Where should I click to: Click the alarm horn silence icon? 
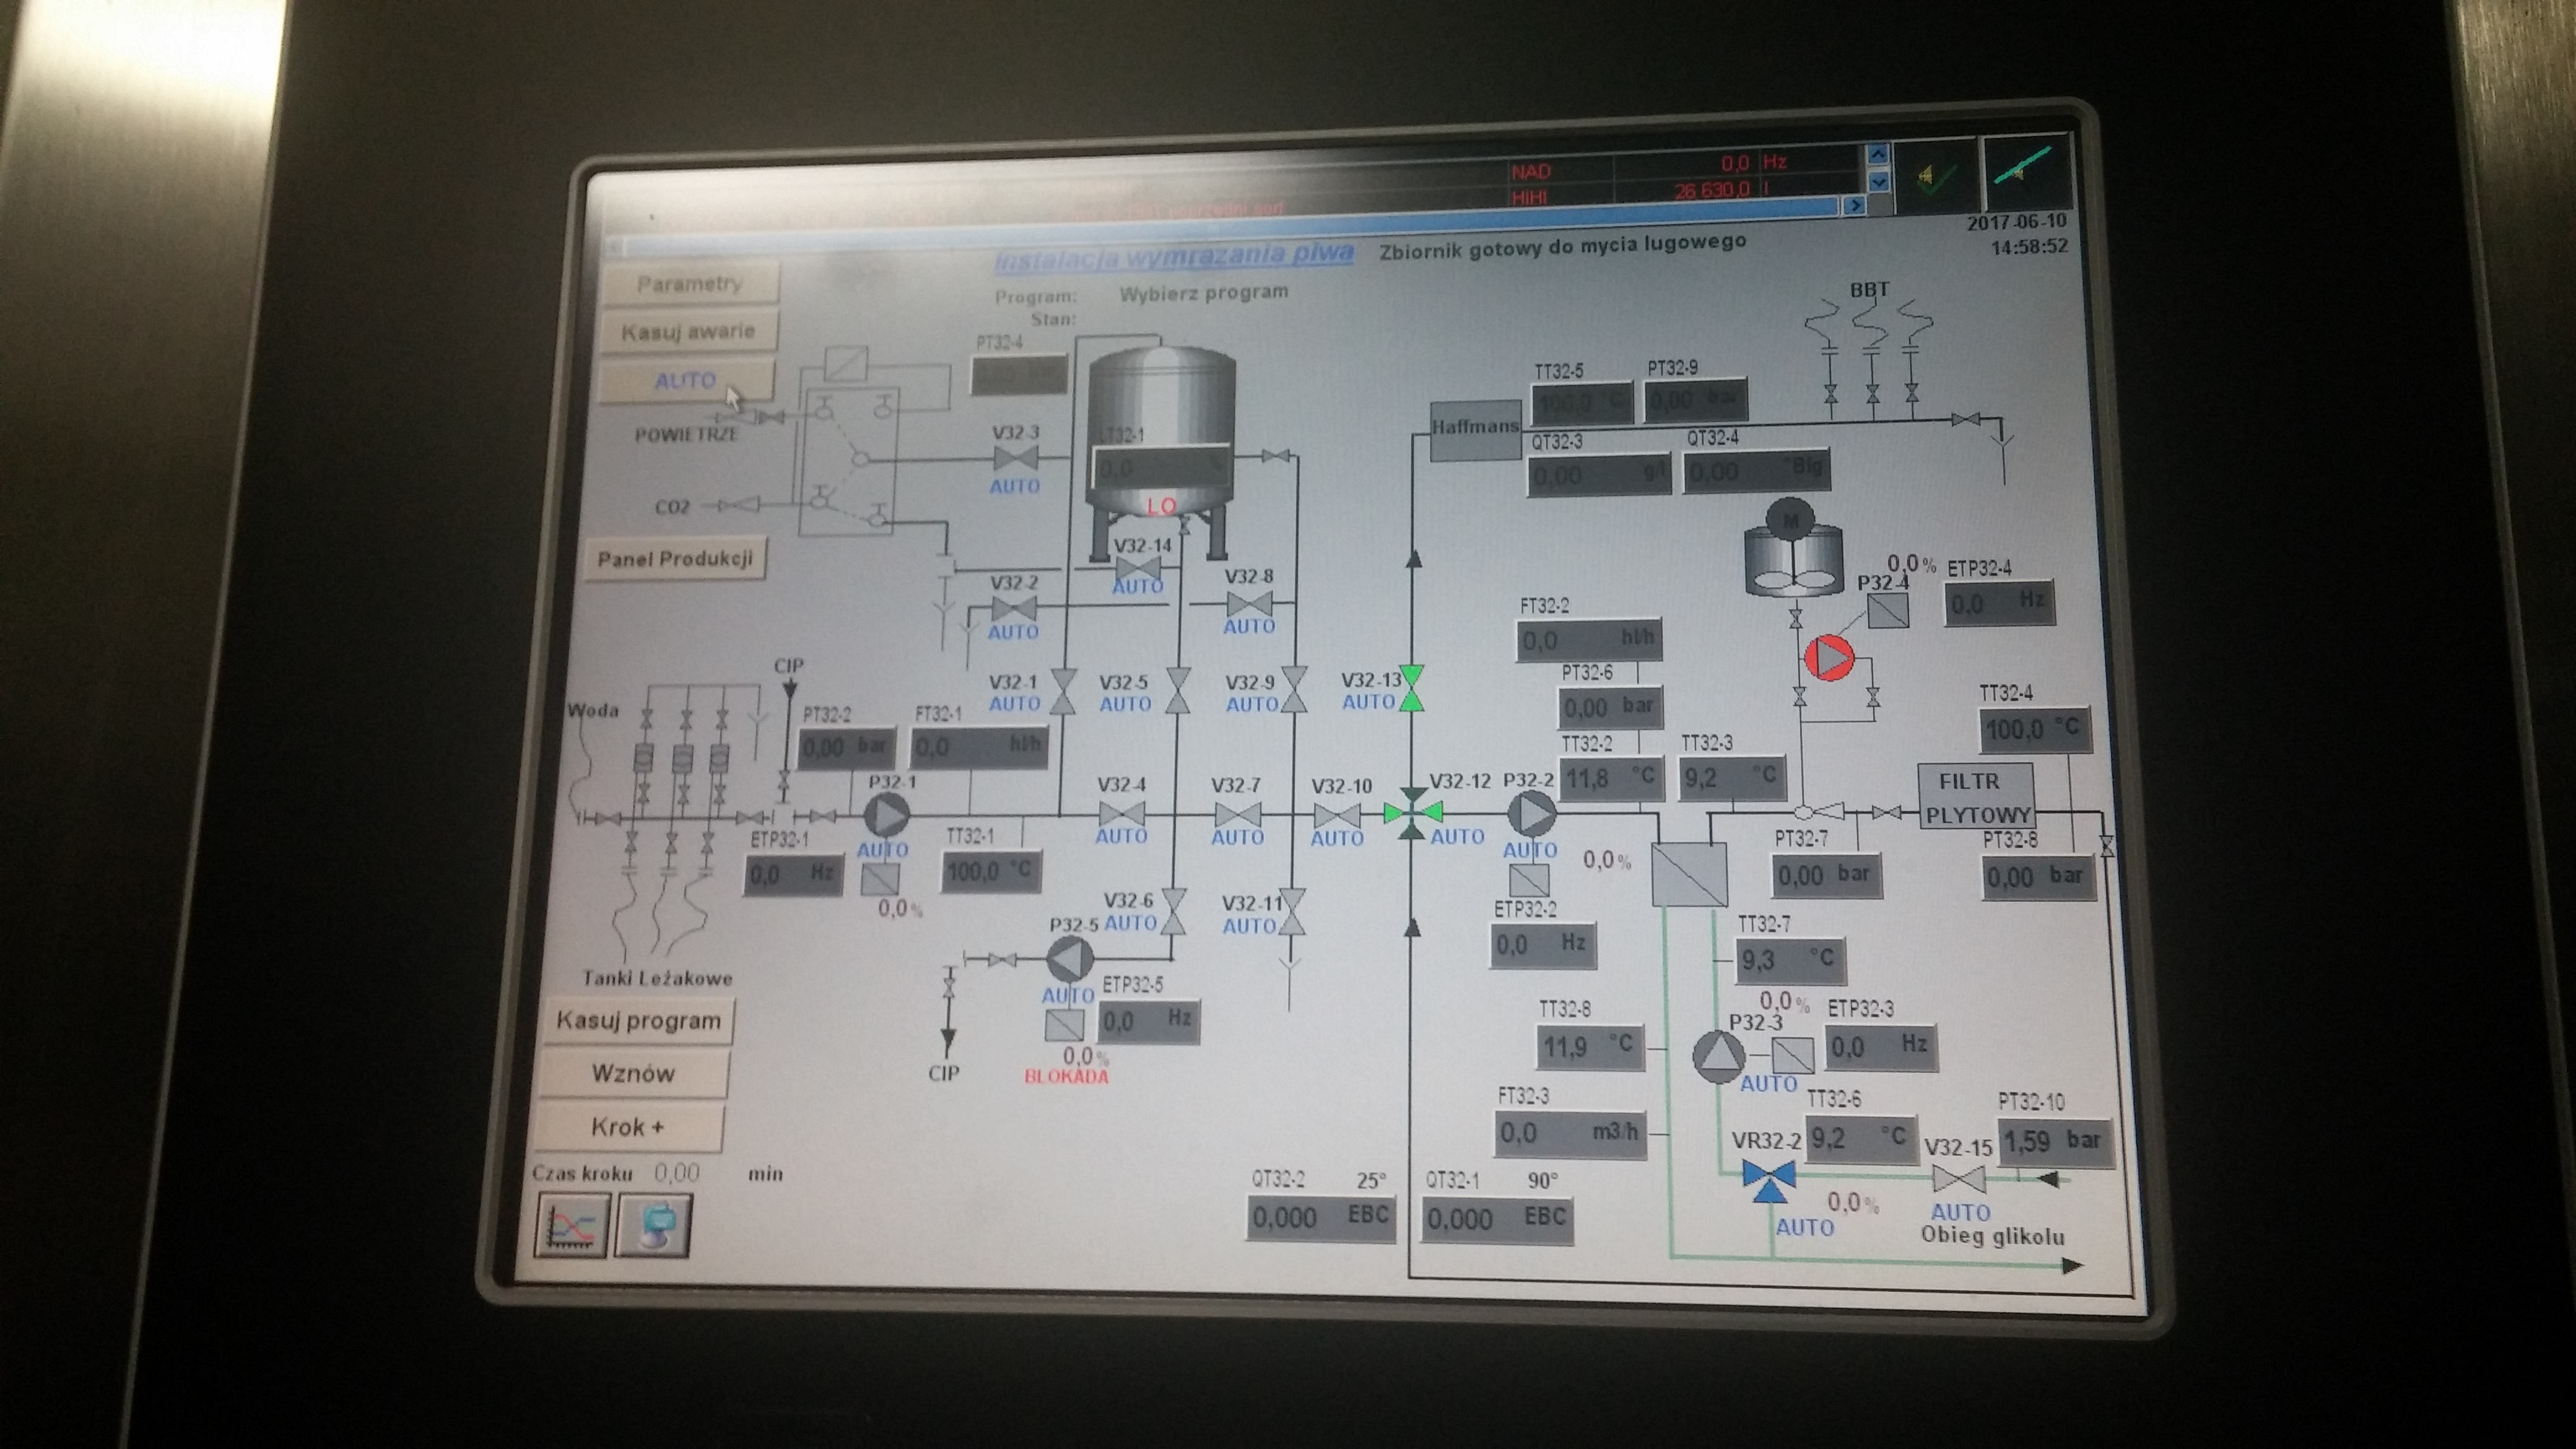[2024, 172]
